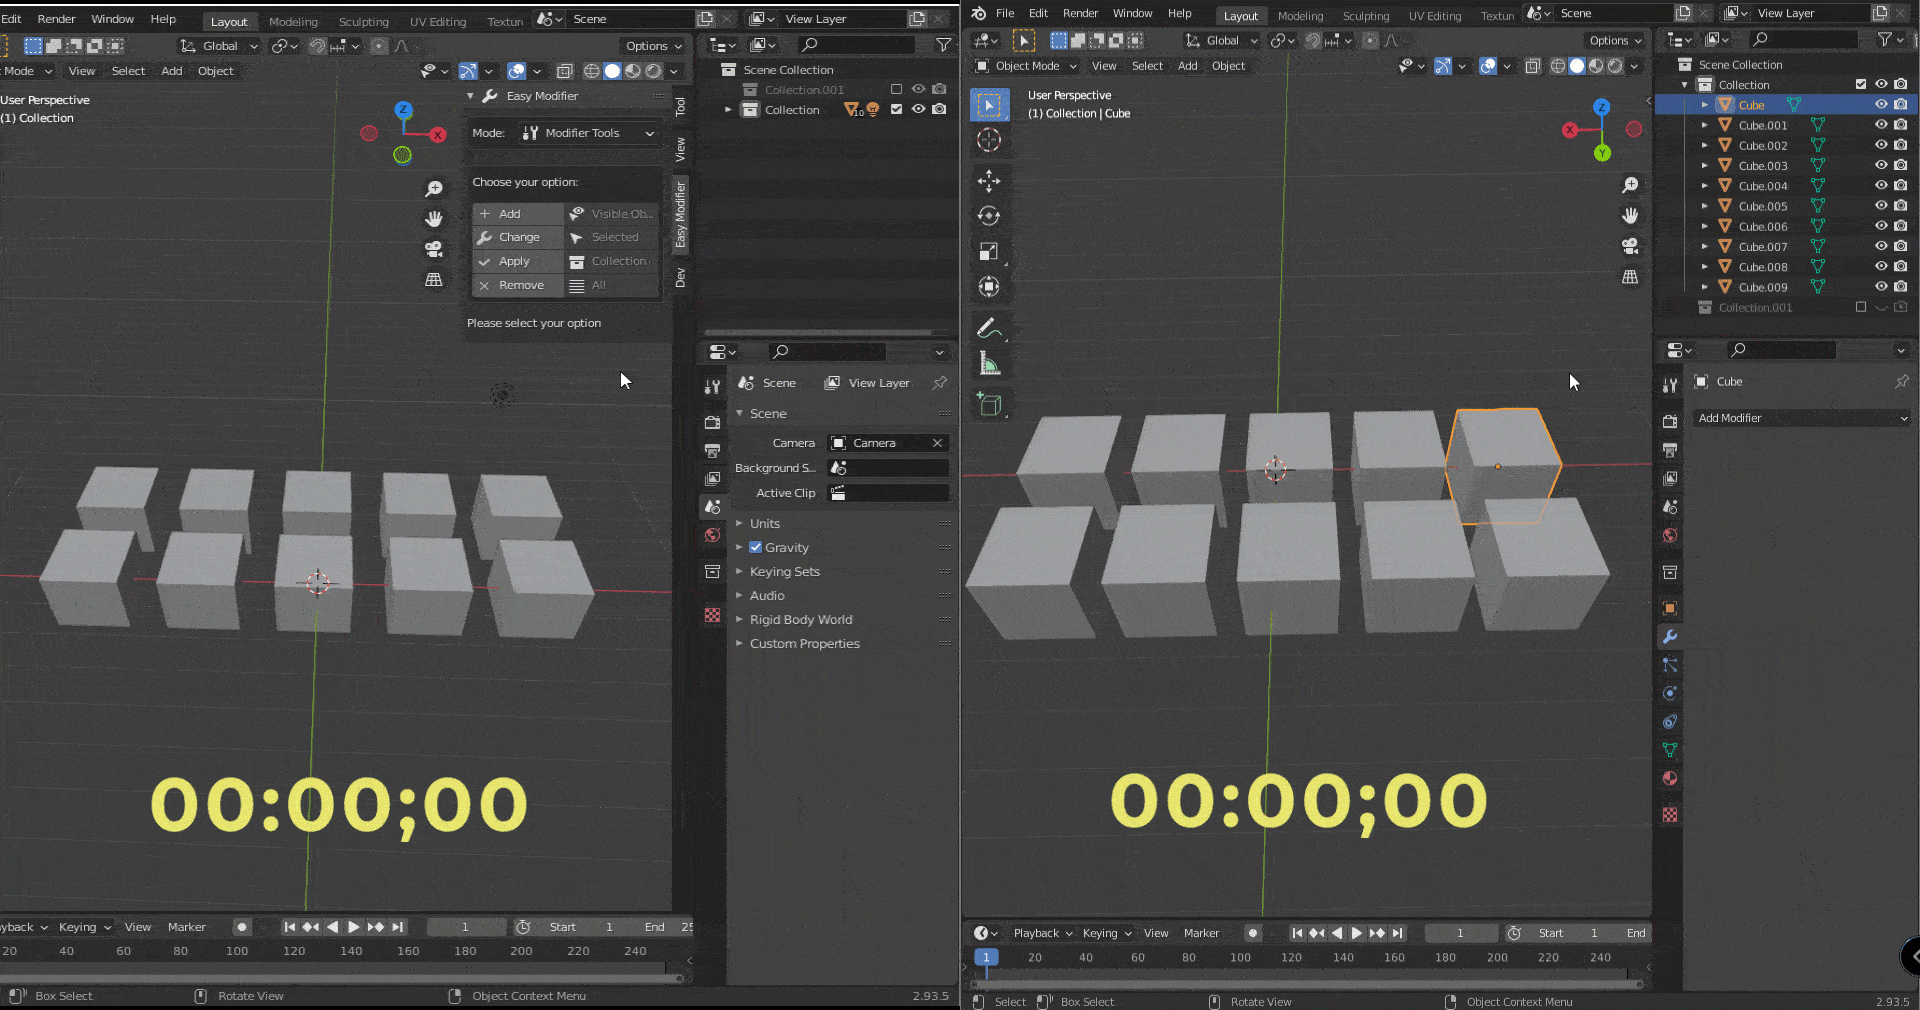Disable render for Cube.005
This screenshot has height=1010, width=1920.
point(1901,206)
